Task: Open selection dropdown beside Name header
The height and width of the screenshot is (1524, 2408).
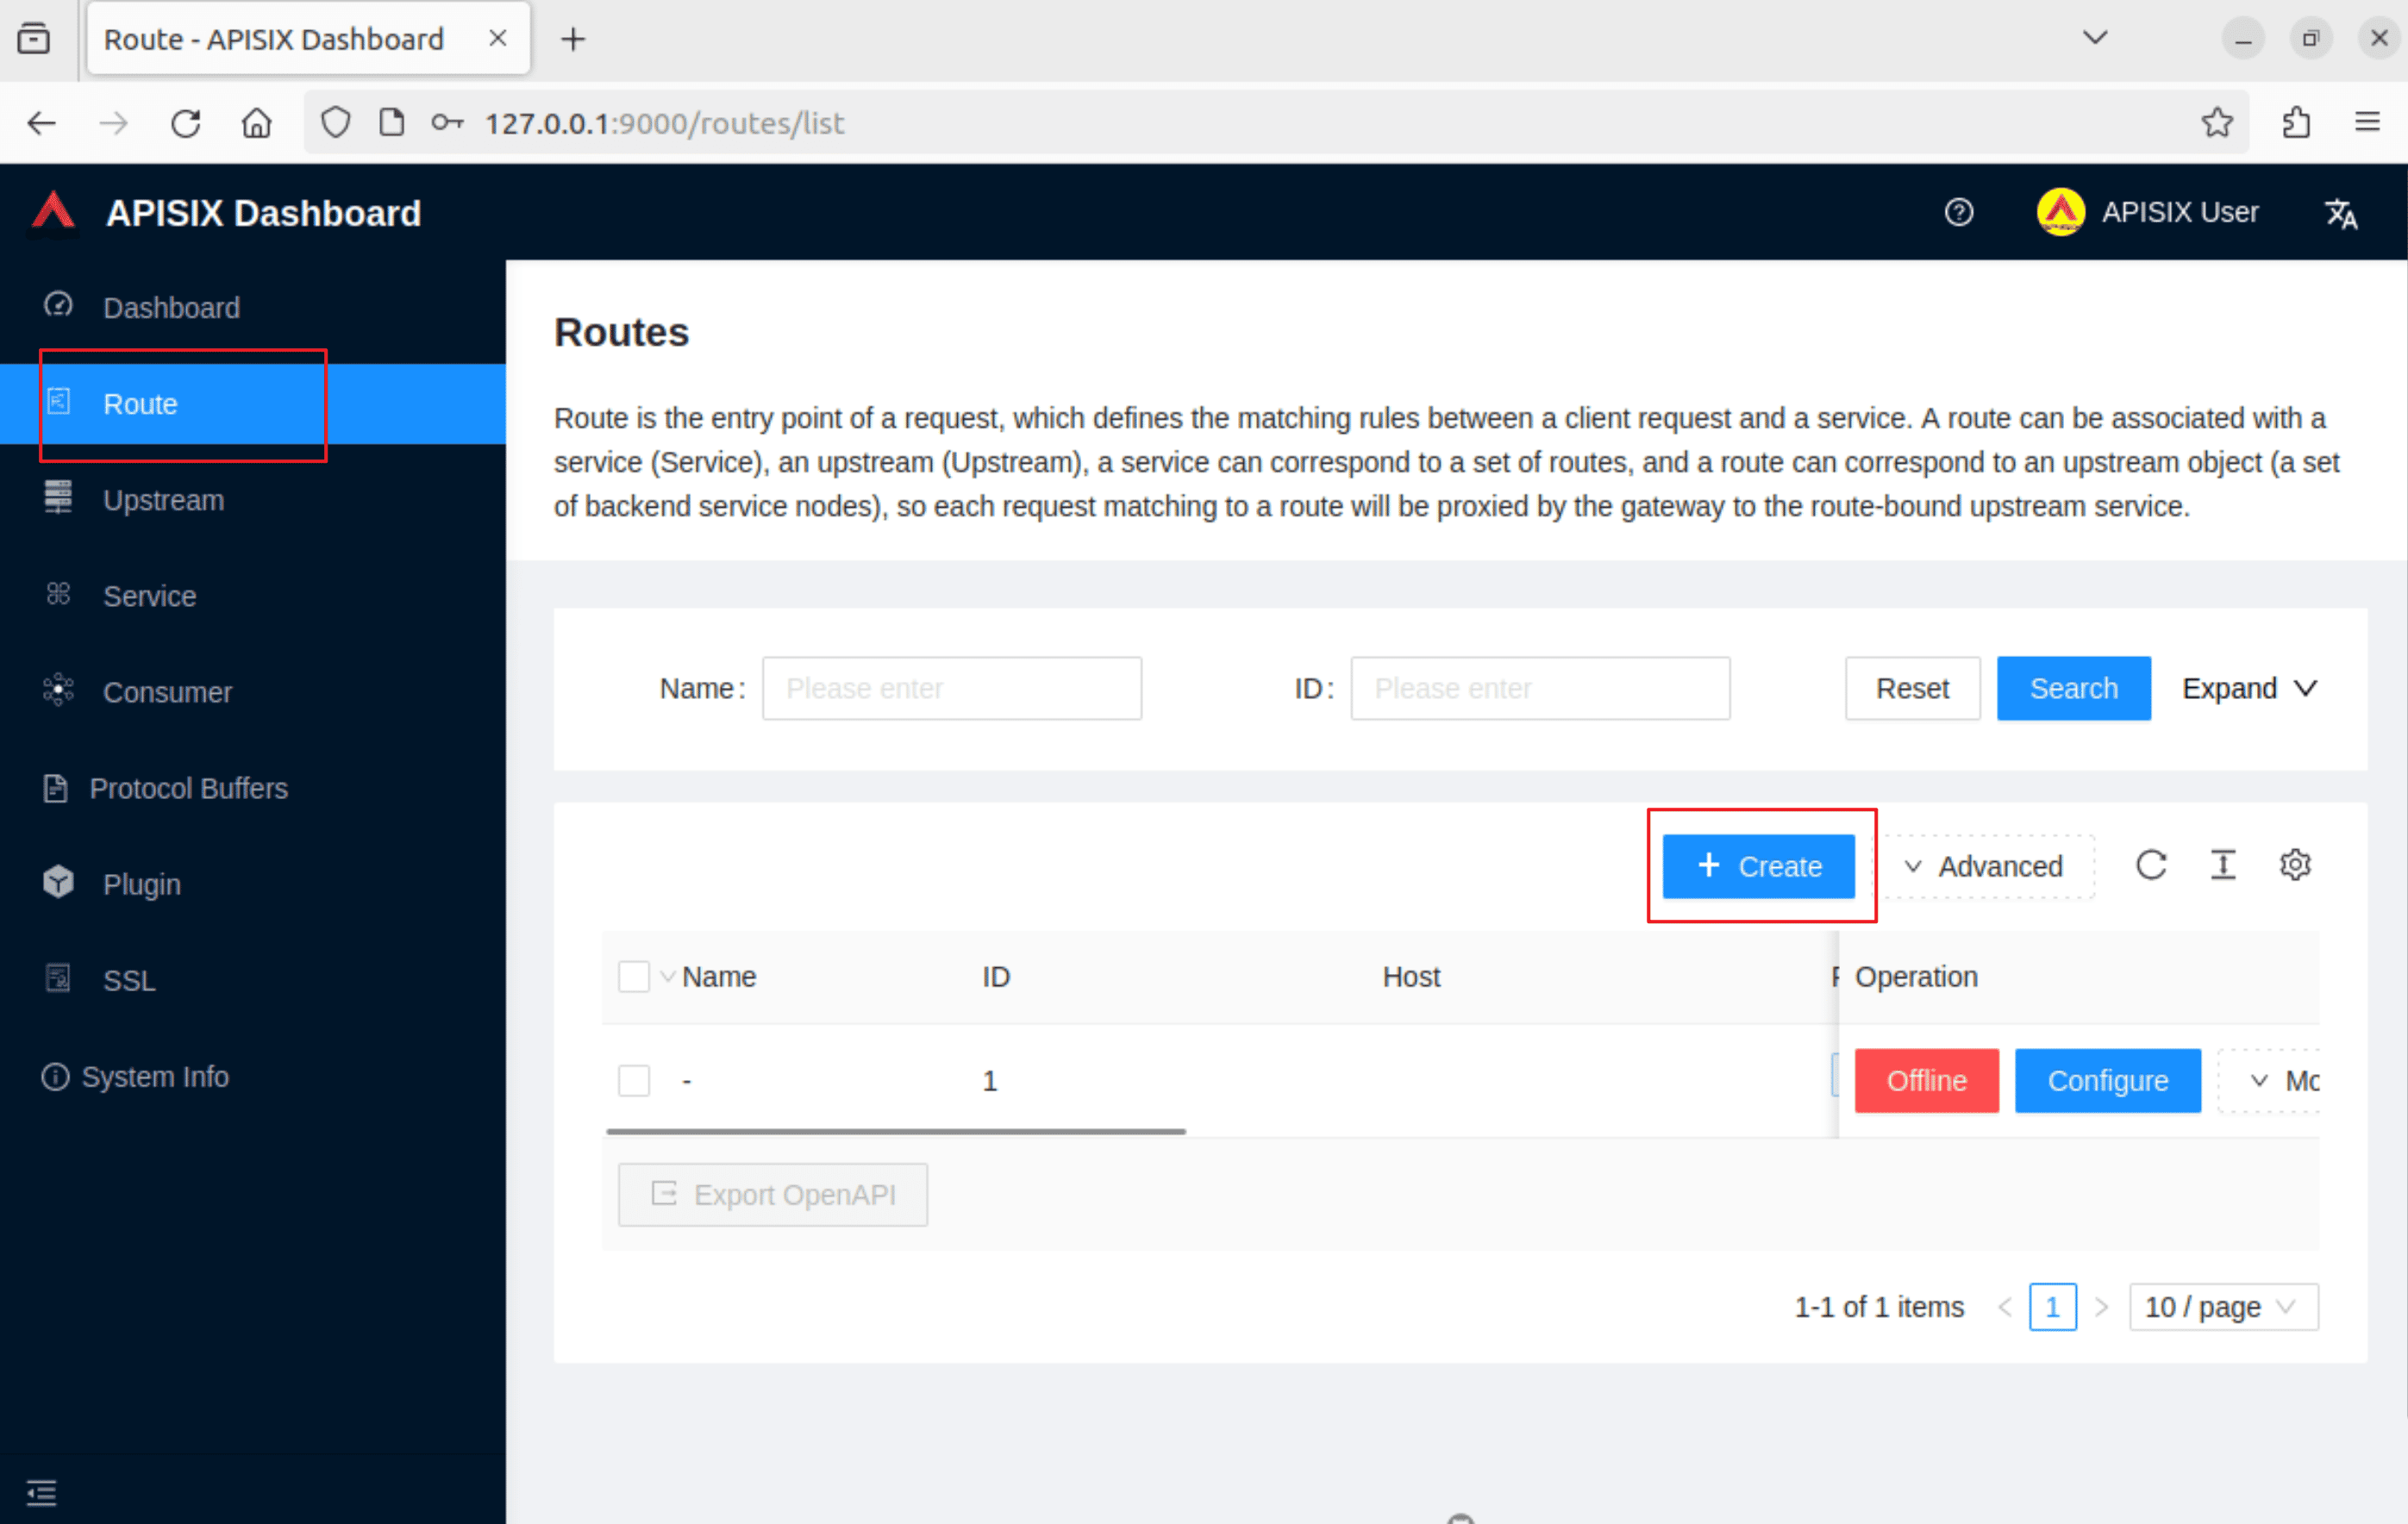Action: pos(667,976)
